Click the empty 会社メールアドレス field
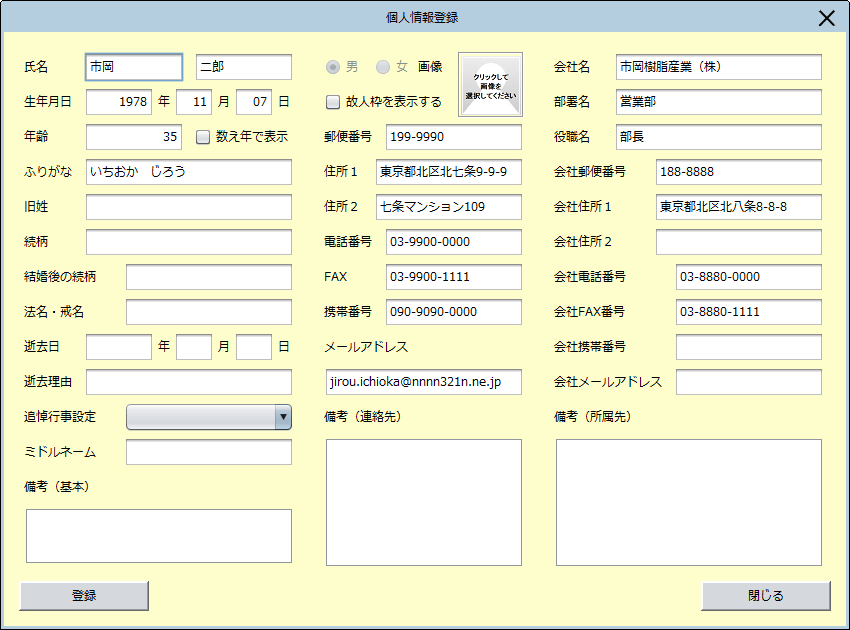The width and height of the screenshot is (850, 630). pos(749,382)
